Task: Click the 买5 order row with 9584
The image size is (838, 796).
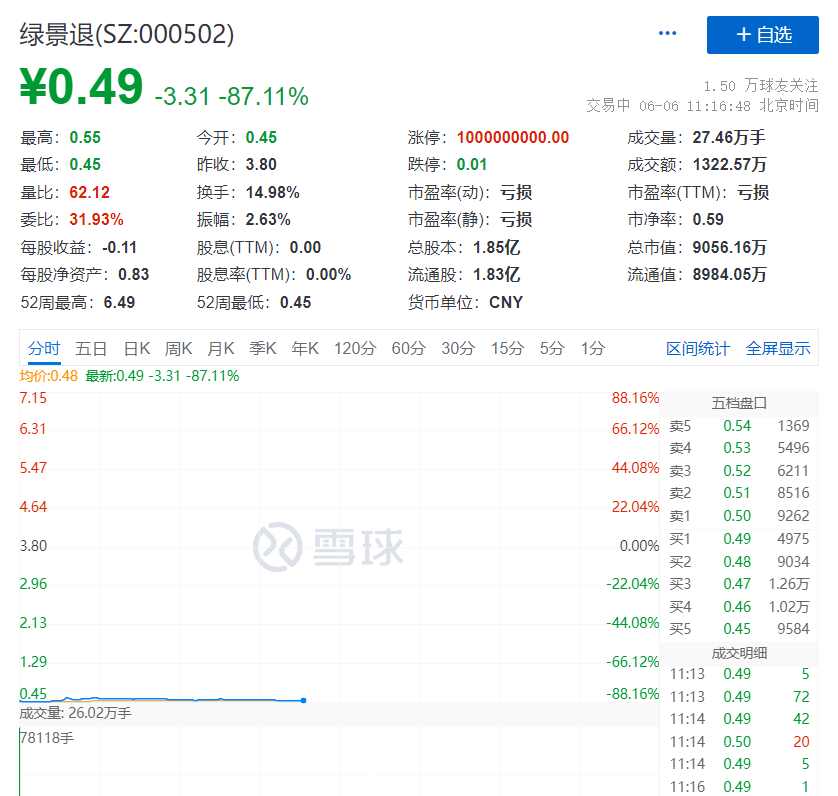Action: [x=739, y=629]
